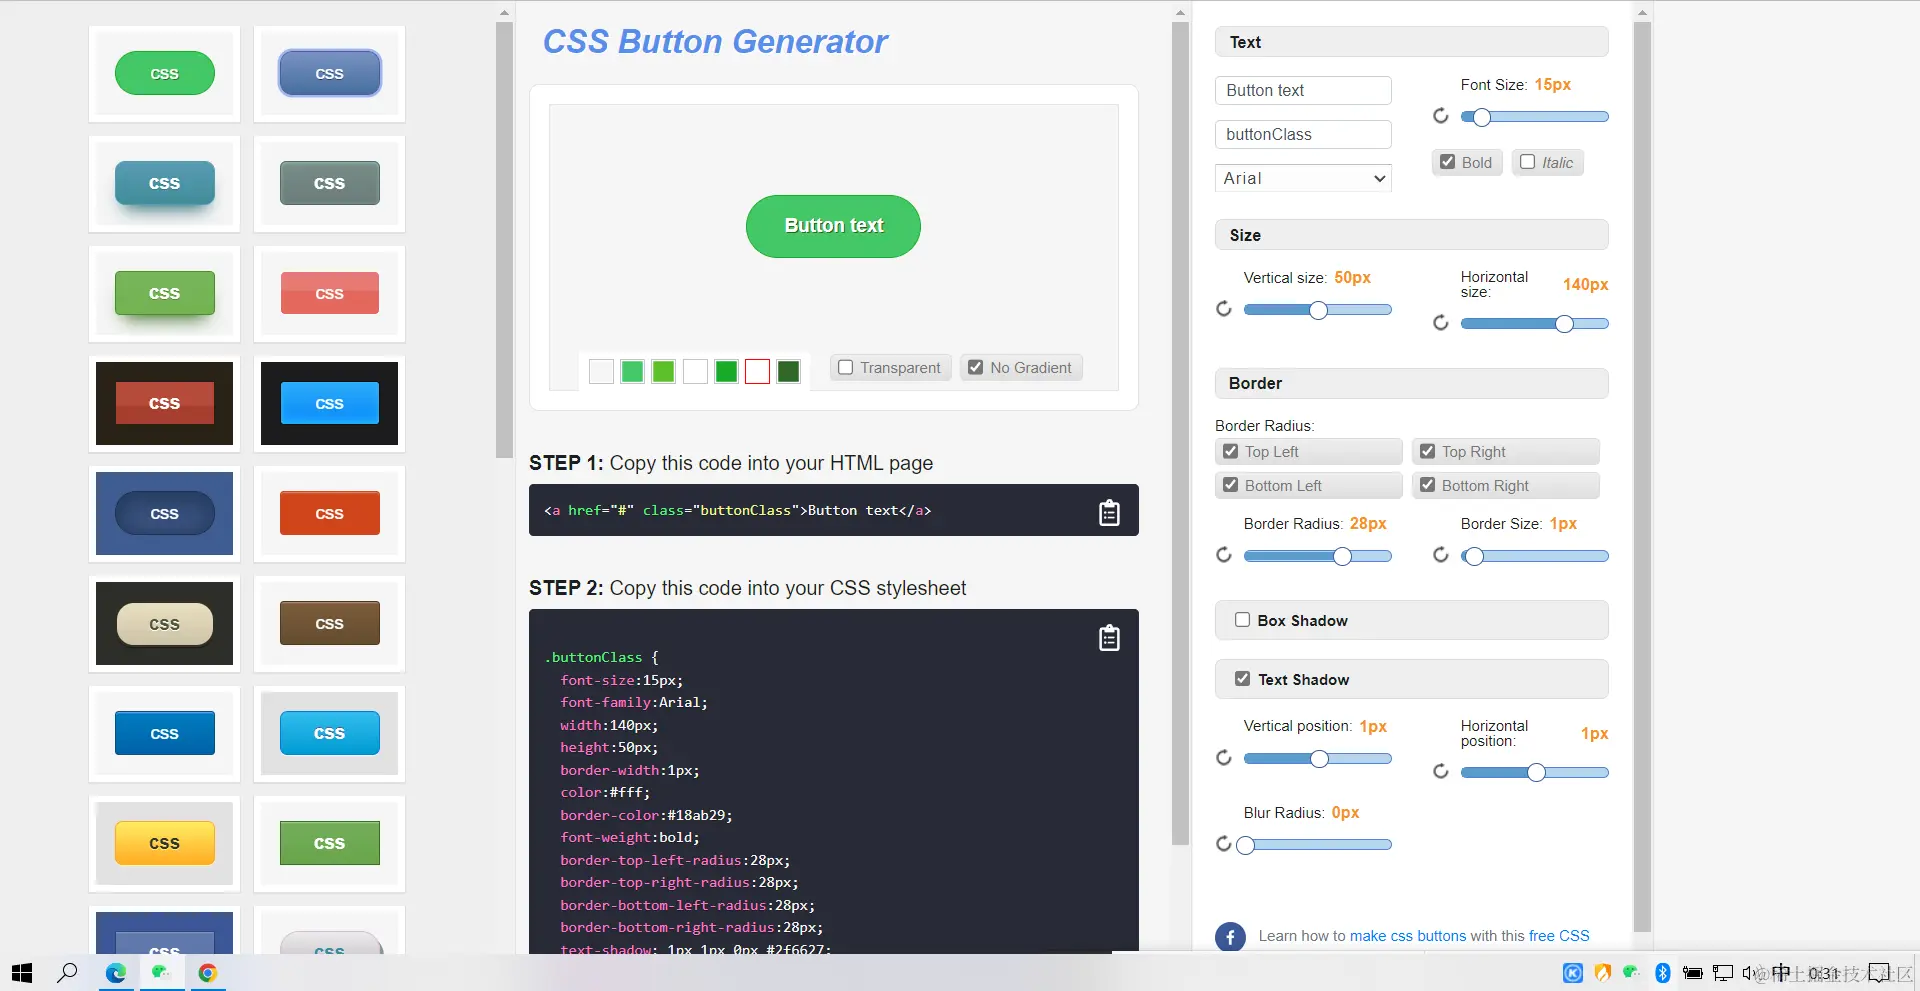This screenshot has width=1920, height=991.
Task: Toggle Transparent background checkbox
Action: coord(845,367)
